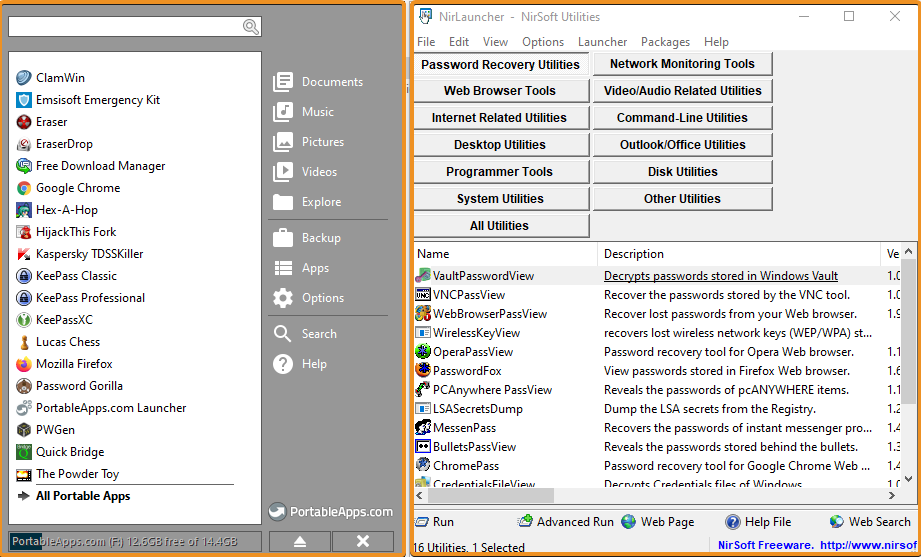The width and height of the screenshot is (921, 557).
Task: Open the Packages menu
Action: point(665,42)
